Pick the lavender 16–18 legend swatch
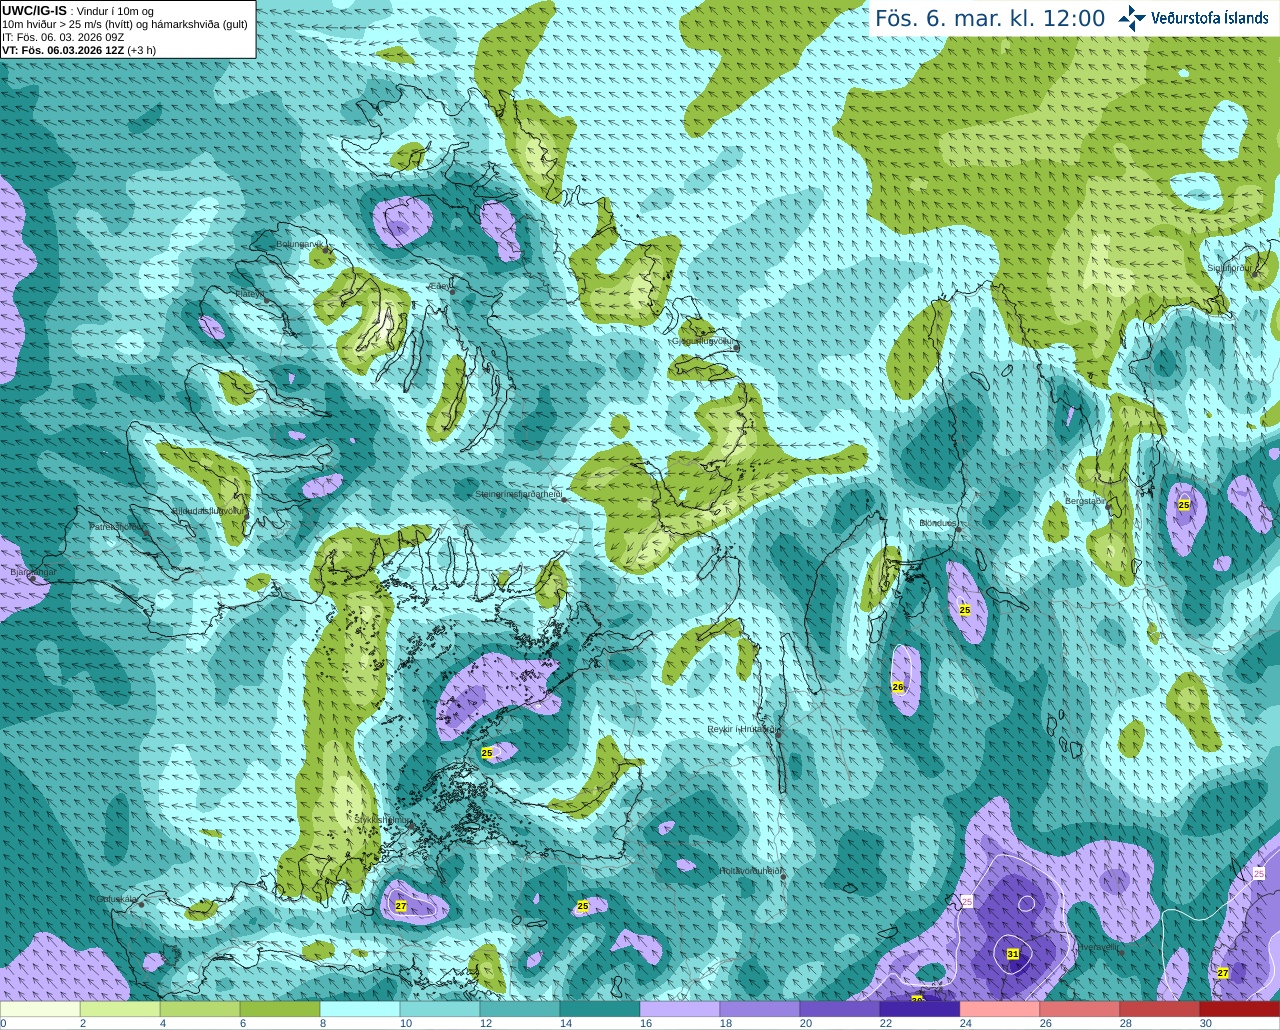1280x1030 pixels. pyautogui.click(x=680, y=1009)
